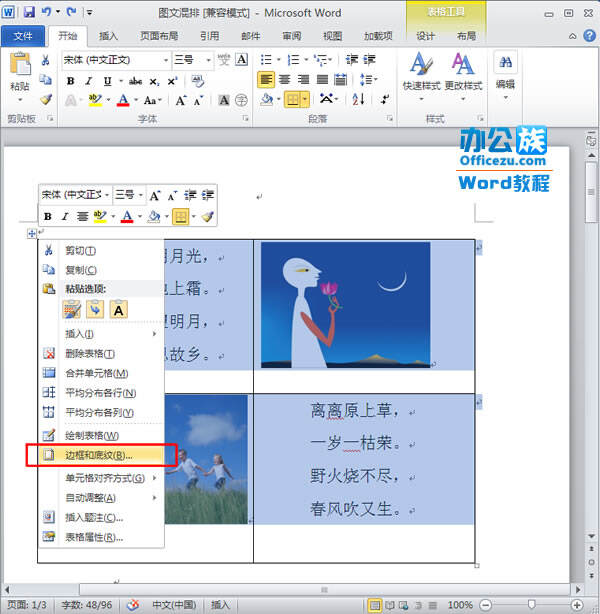The width and height of the screenshot is (600, 614).
Task: Click the multilevel list icon
Action: (321, 60)
